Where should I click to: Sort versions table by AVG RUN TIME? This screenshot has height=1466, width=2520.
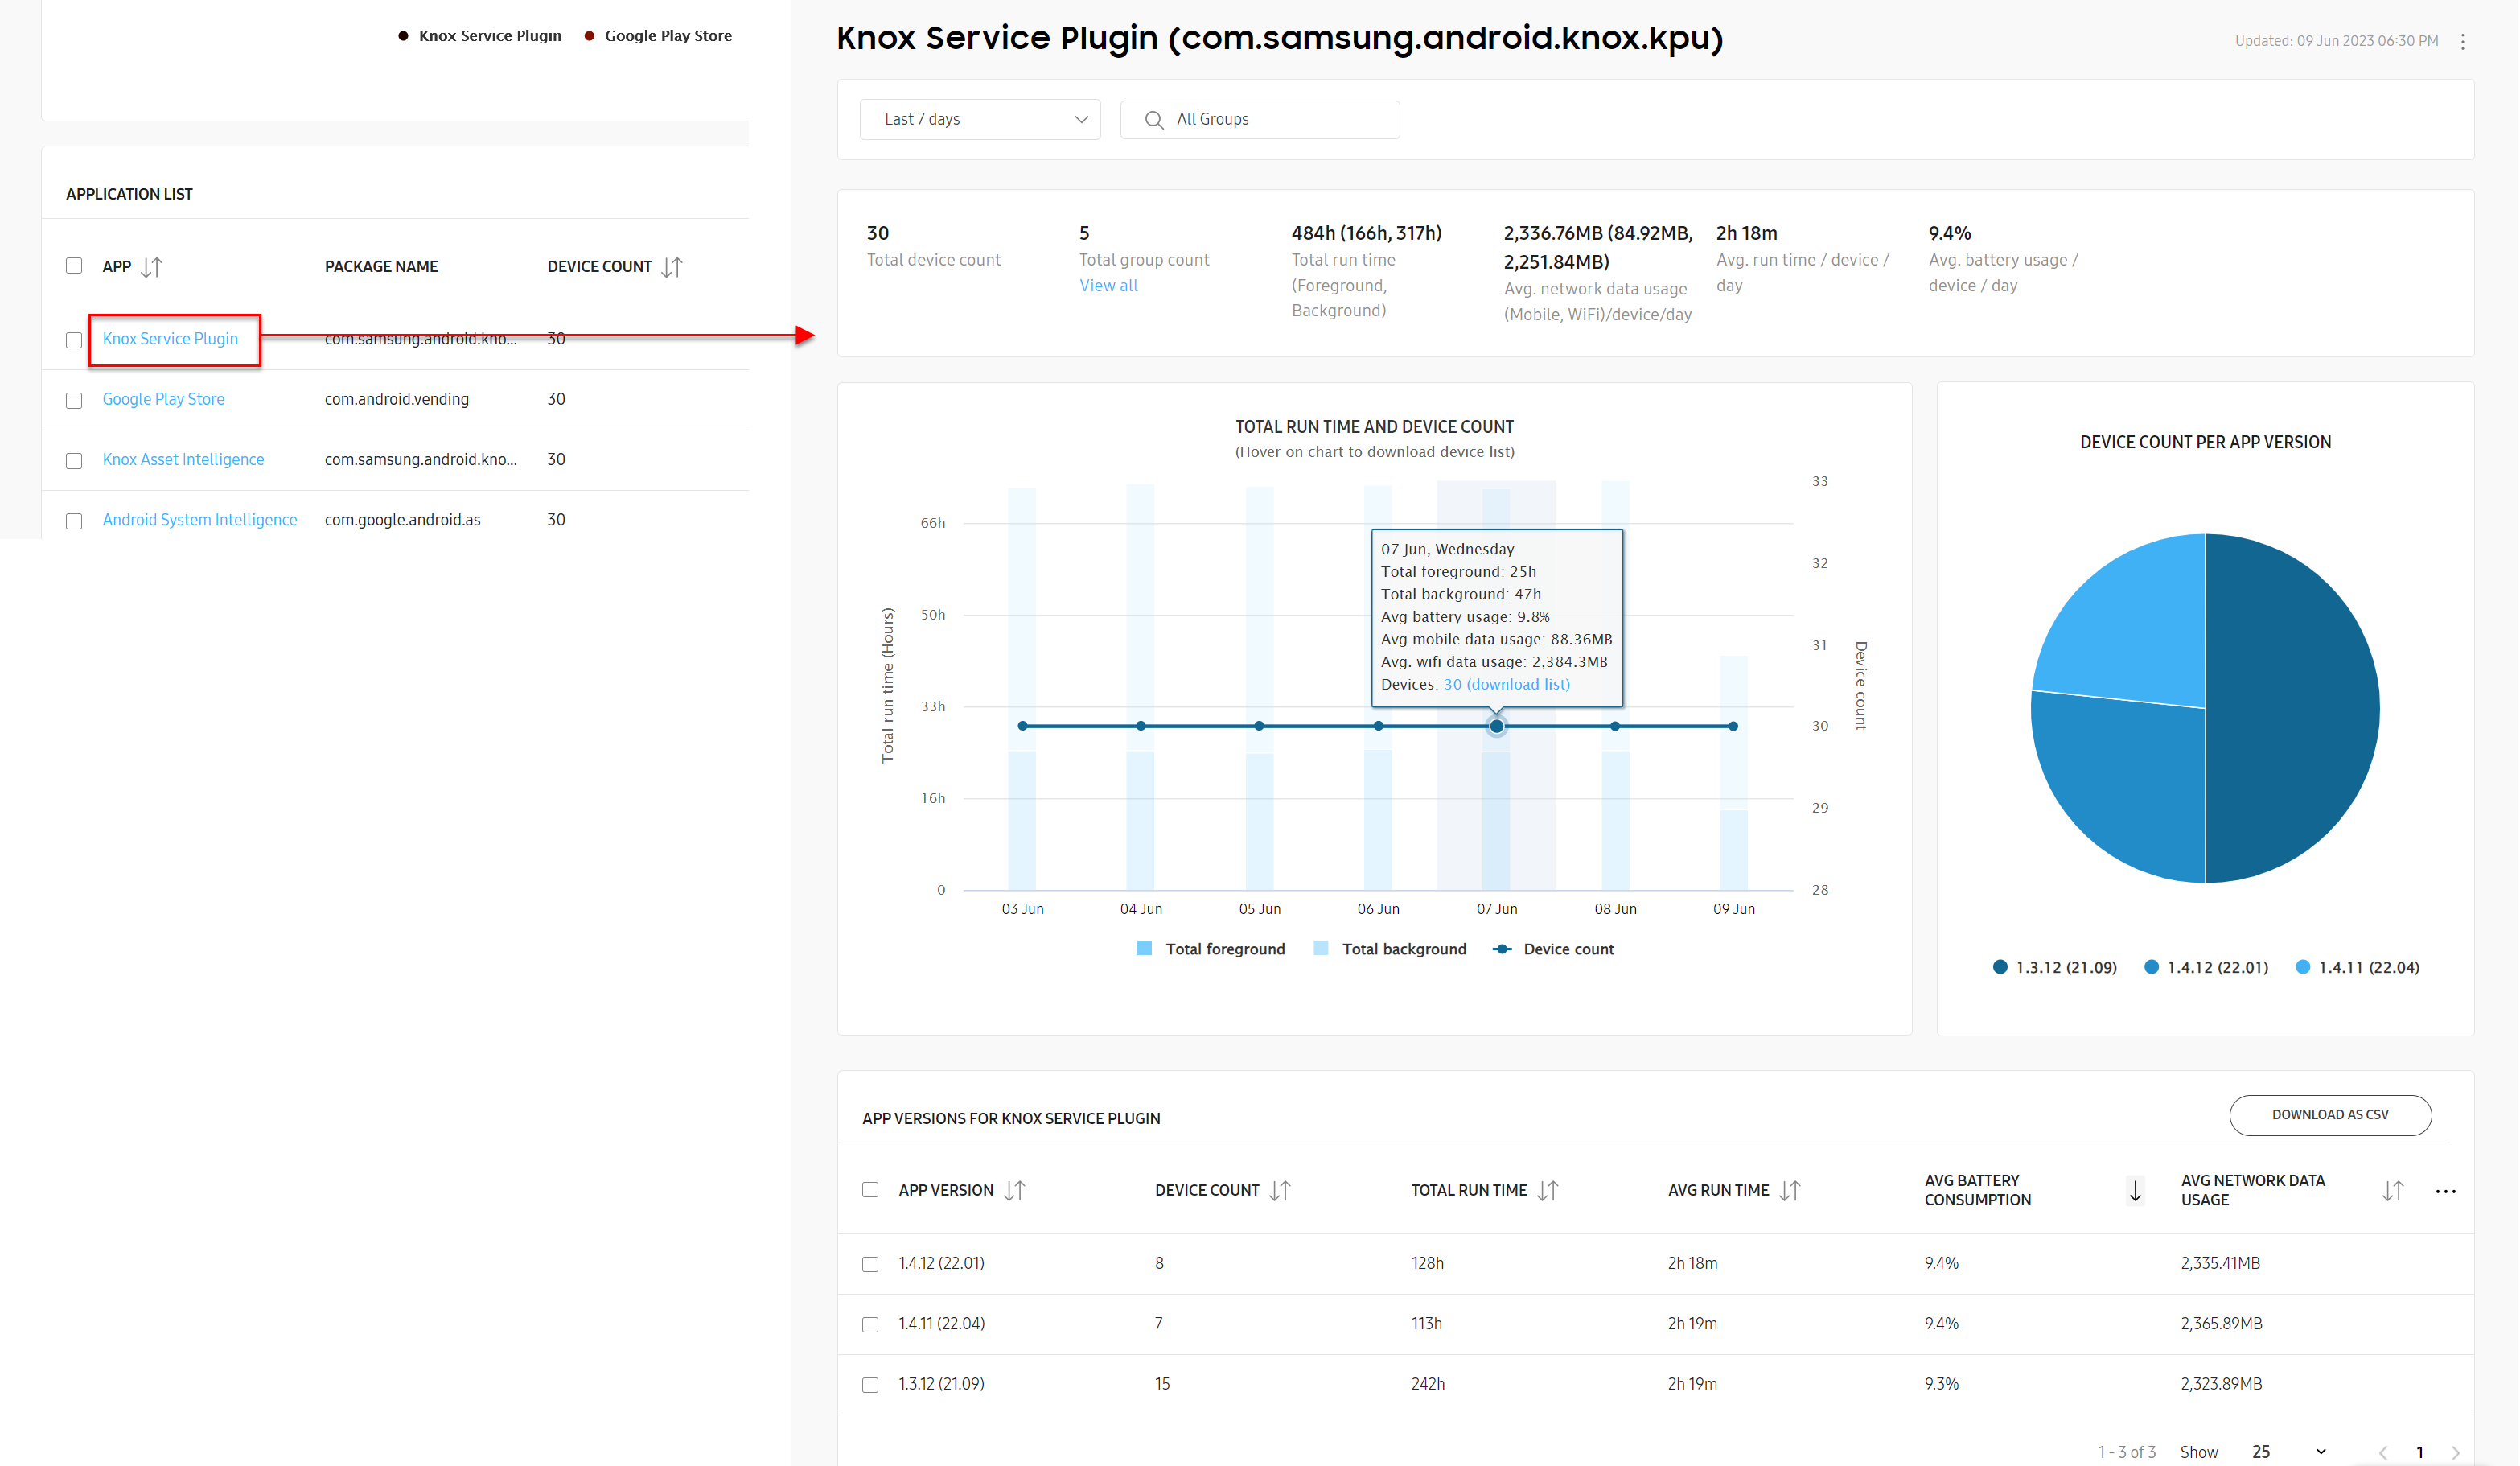coord(1790,1191)
